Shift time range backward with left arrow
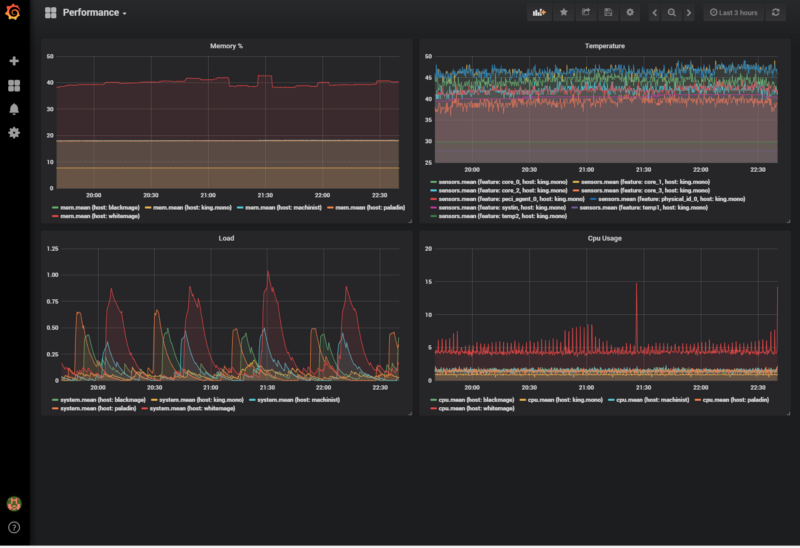Viewport: 800px width, 548px height. click(x=655, y=13)
